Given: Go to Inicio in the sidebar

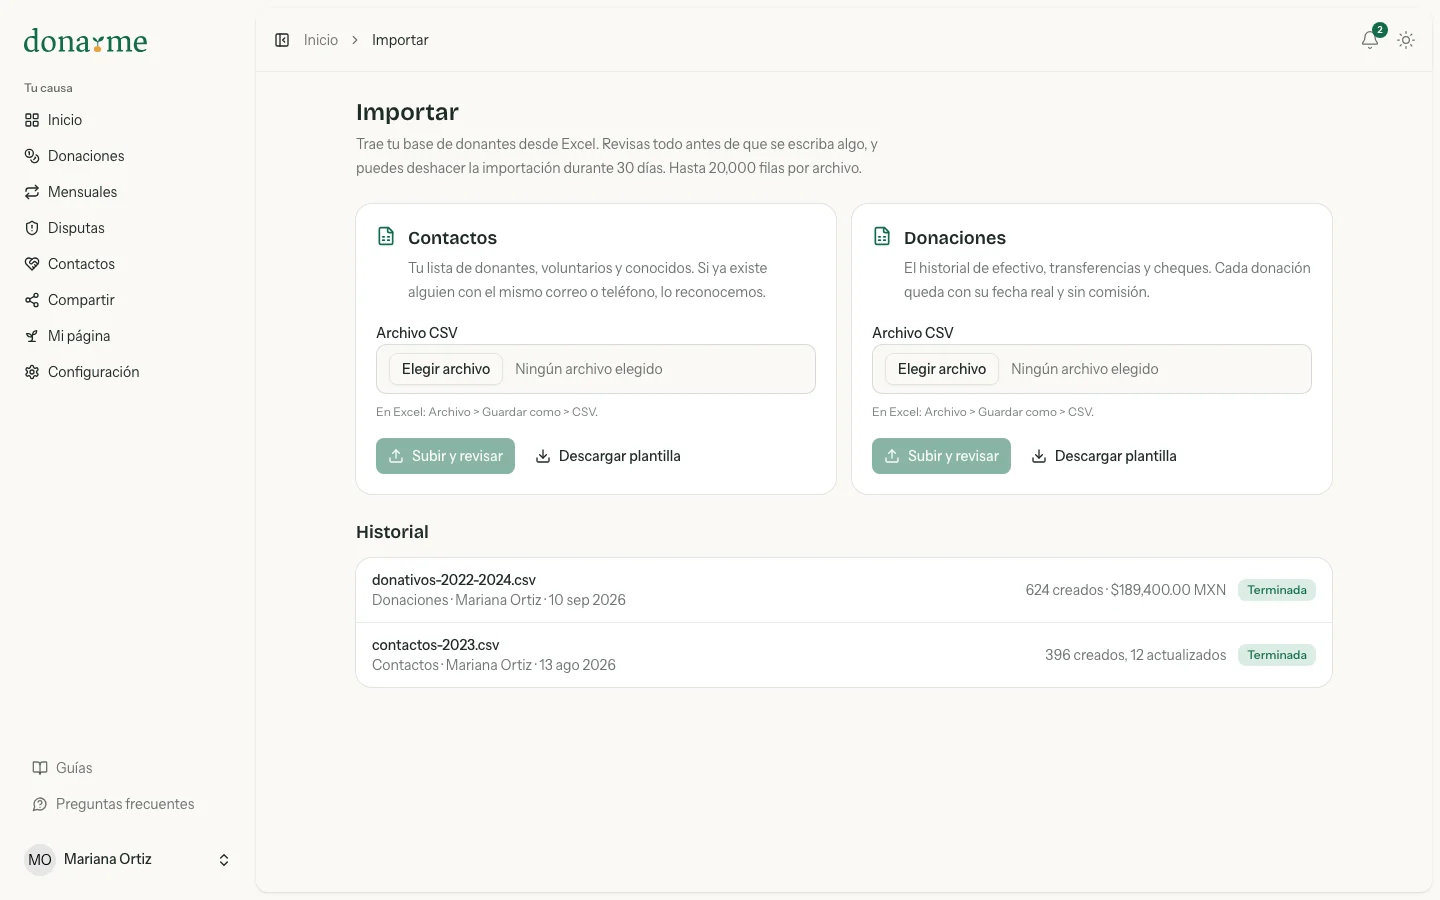Looking at the screenshot, I should [127, 120].
